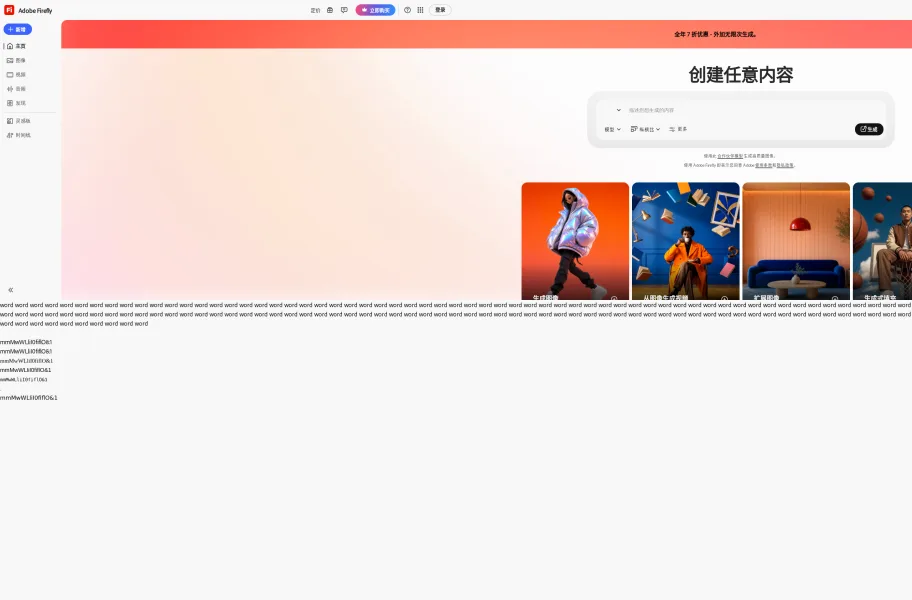
Task: Open the privacy policy link below prompt
Action: tap(785, 165)
